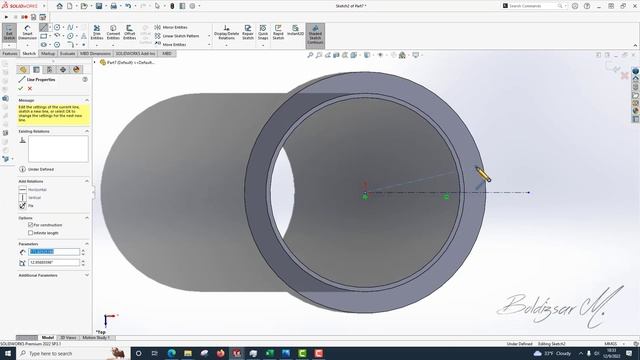
Task: Click the line length parameter field
Action: pos(54,252)
